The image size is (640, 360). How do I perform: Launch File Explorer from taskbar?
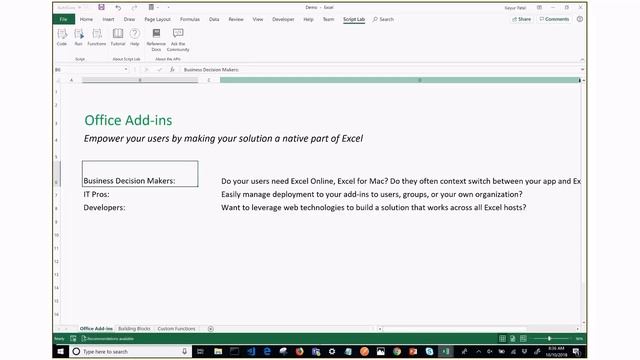tap(218, 351)
